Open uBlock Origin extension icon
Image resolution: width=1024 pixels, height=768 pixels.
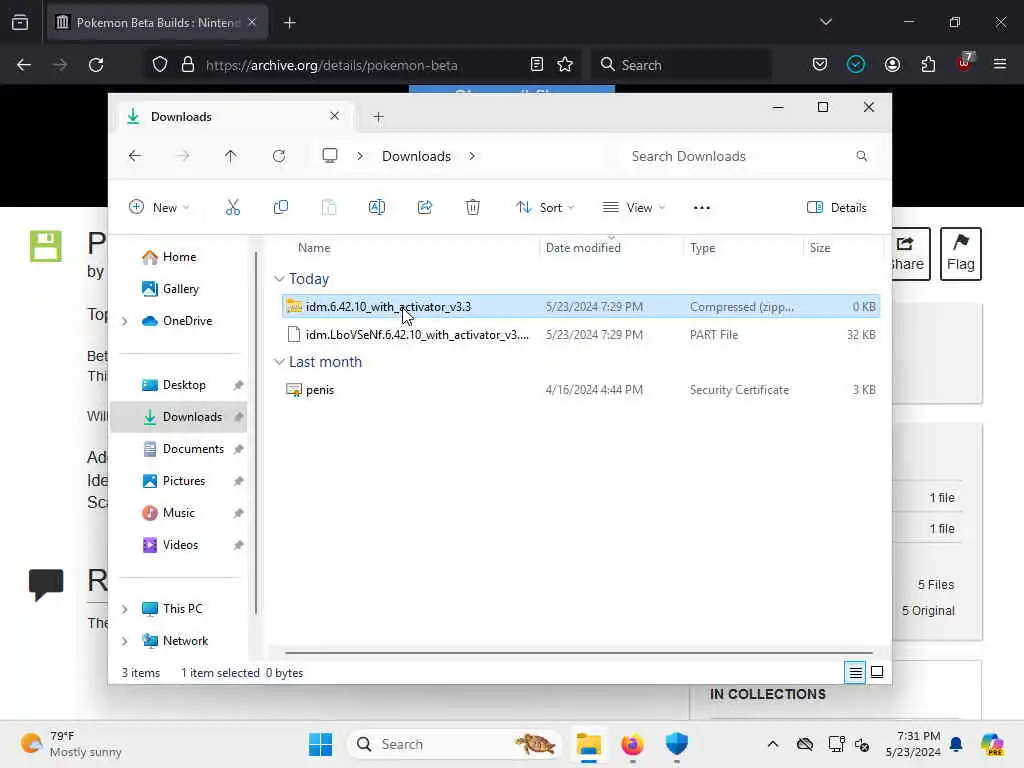(x=965, y=63)
